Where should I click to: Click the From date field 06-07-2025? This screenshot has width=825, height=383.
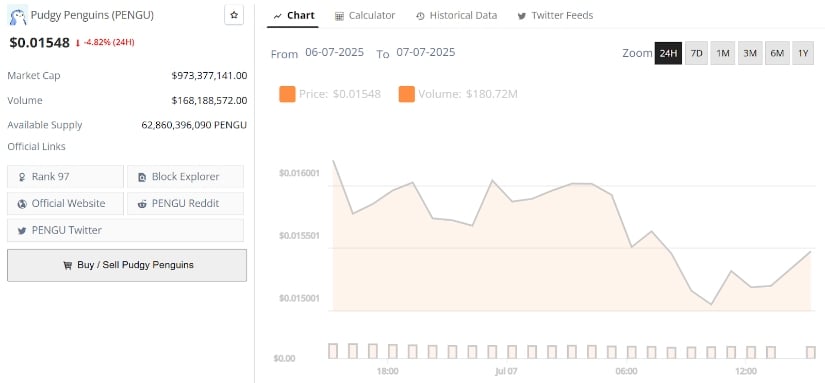click(335, 53)
